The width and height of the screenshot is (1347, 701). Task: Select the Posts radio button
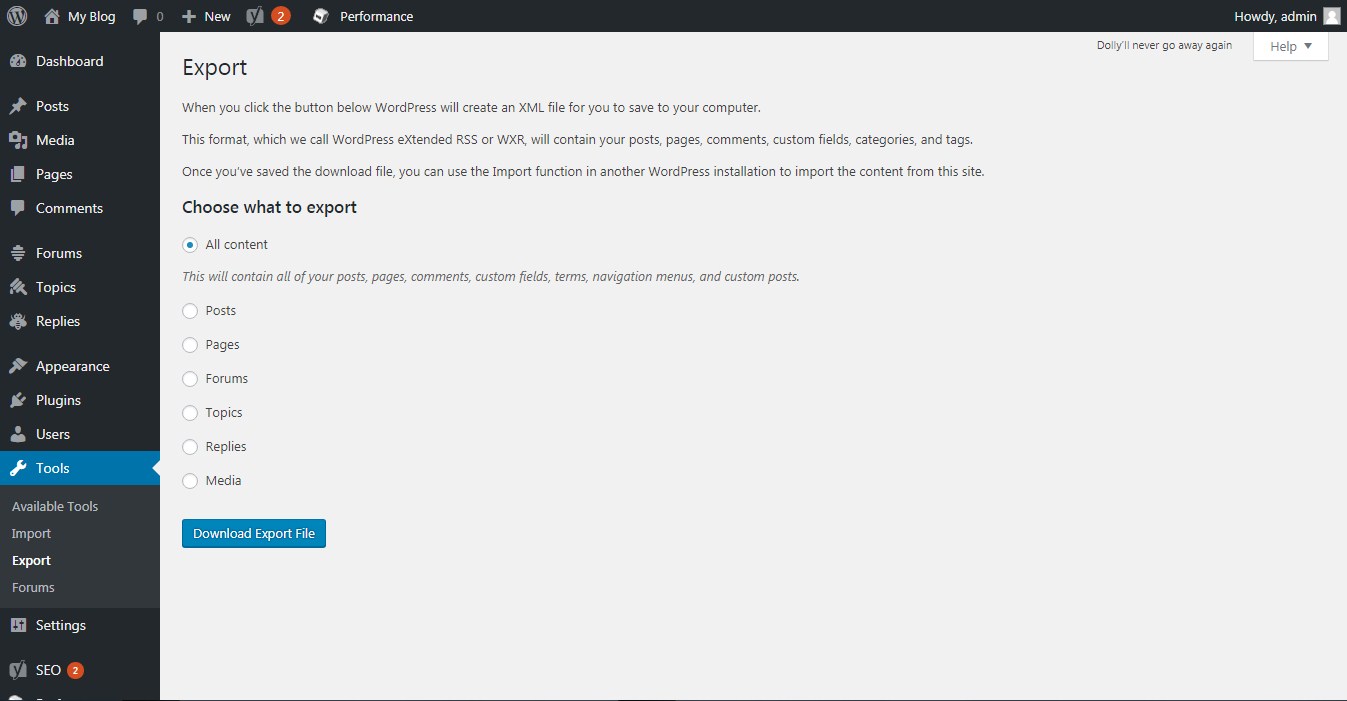click(x=190, y=311)
